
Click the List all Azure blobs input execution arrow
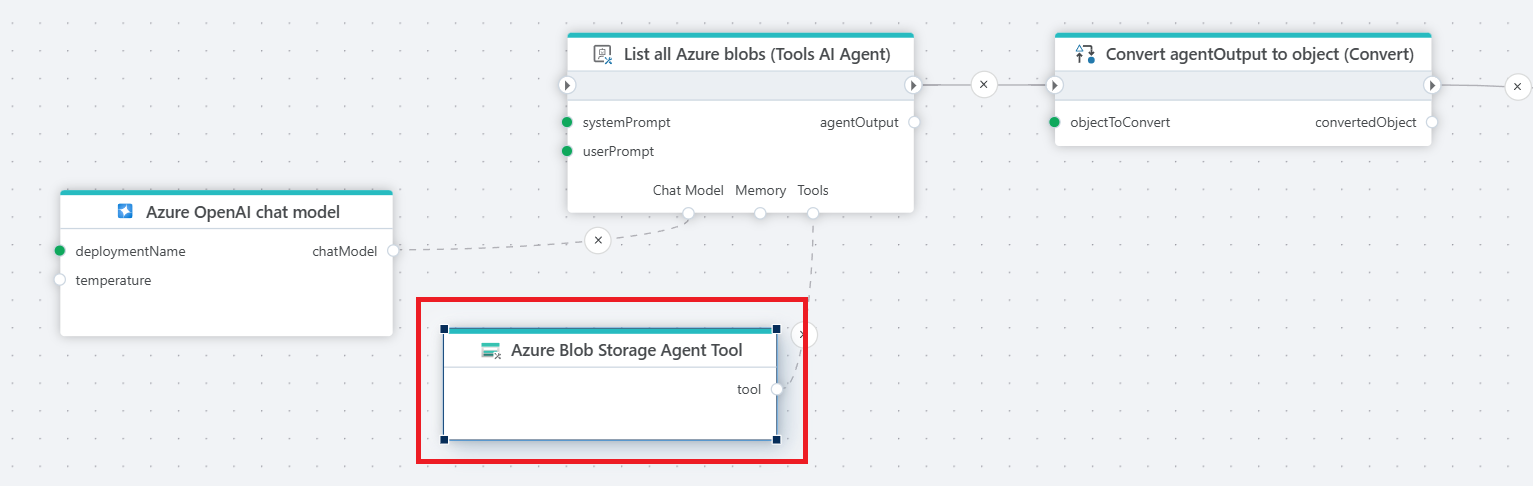point(567,85)
